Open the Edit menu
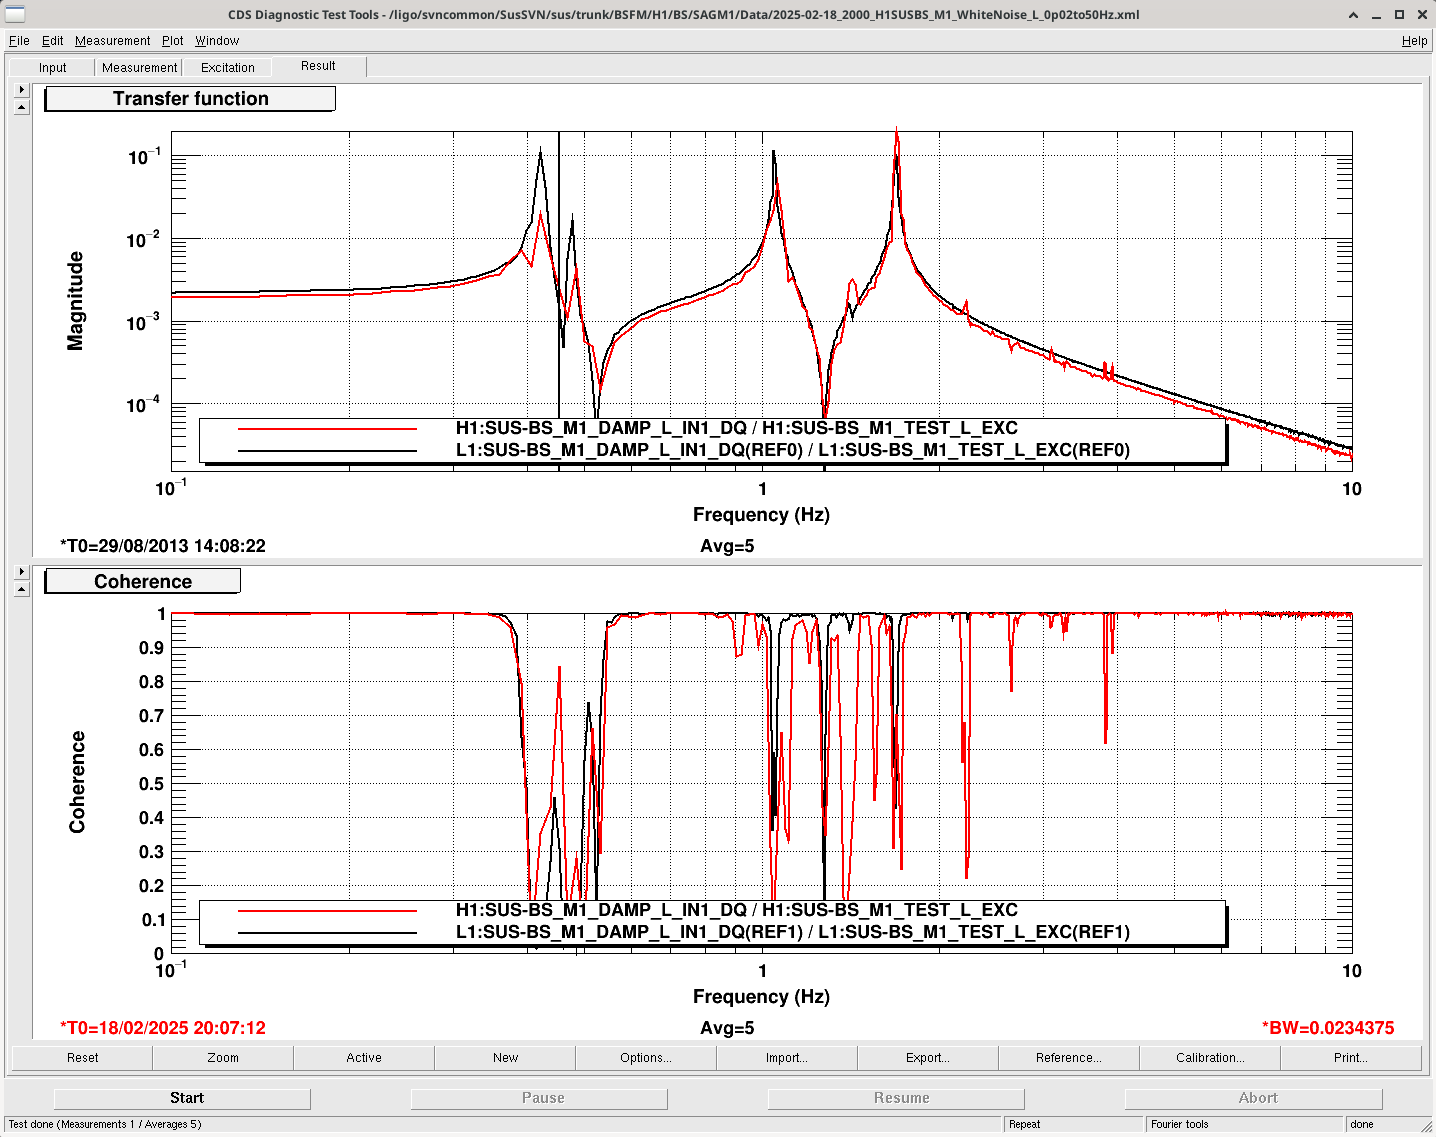1436x1137 pixels. click(x=52, y=41)
